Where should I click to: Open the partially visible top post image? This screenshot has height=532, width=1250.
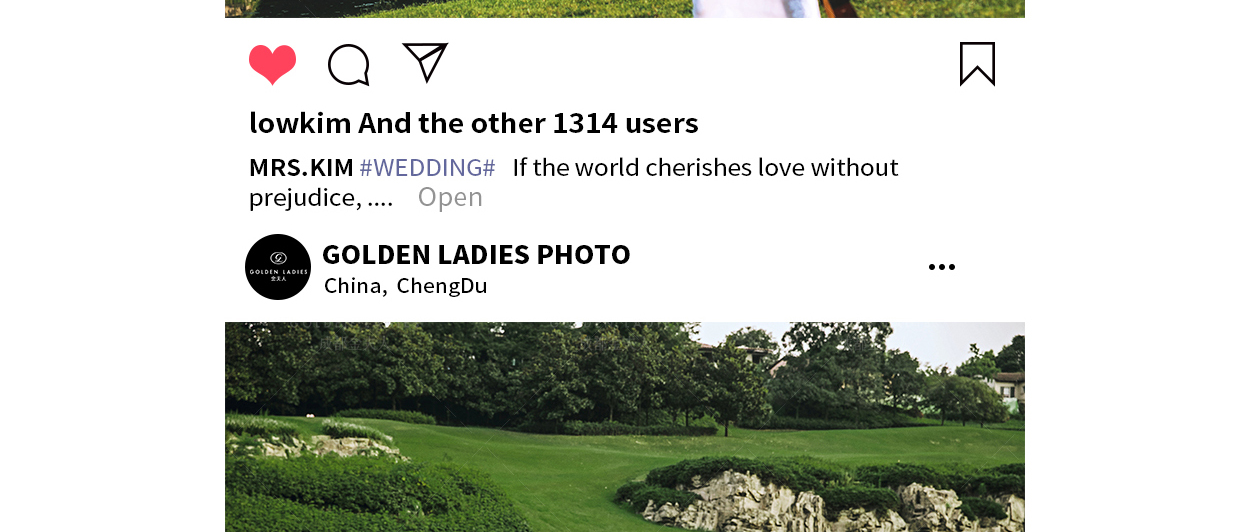(x=625, y=9)
